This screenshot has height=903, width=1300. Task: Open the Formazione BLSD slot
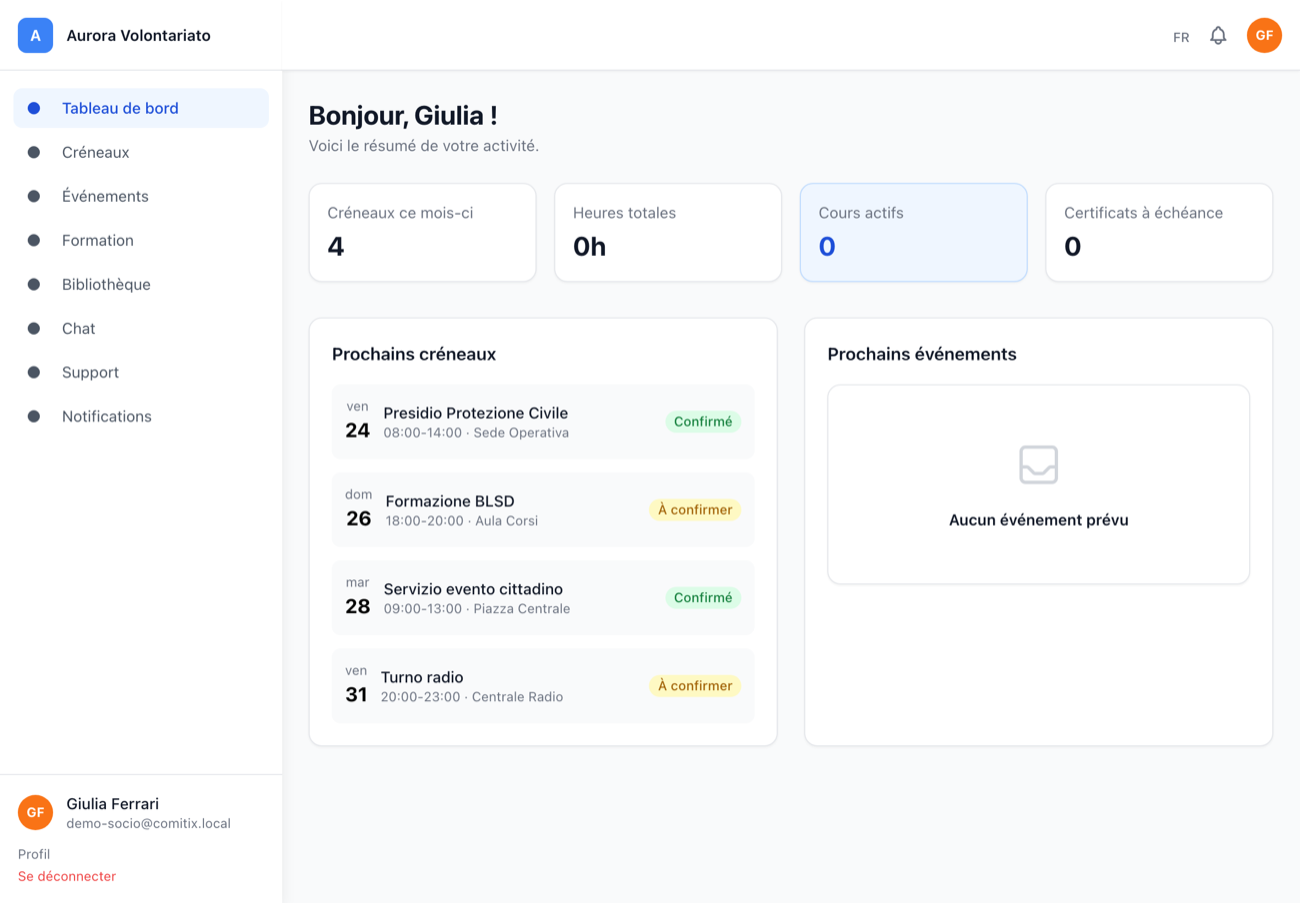pyautogui.click(x=543, y=510)
